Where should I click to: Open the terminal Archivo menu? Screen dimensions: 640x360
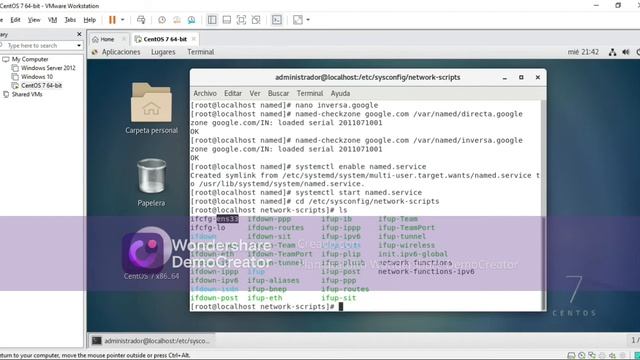205,93
